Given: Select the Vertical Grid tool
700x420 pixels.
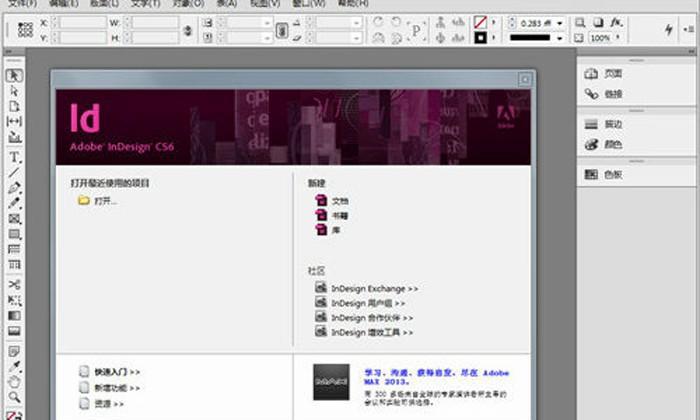Looking at the screenshot, I should pyautogui.click(x=14, y=265).
